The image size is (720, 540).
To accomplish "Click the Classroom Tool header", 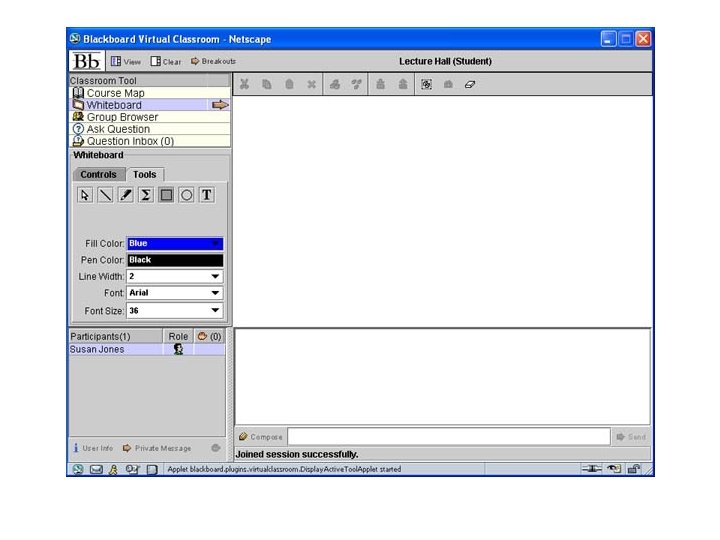I will (x=150, y=81).
